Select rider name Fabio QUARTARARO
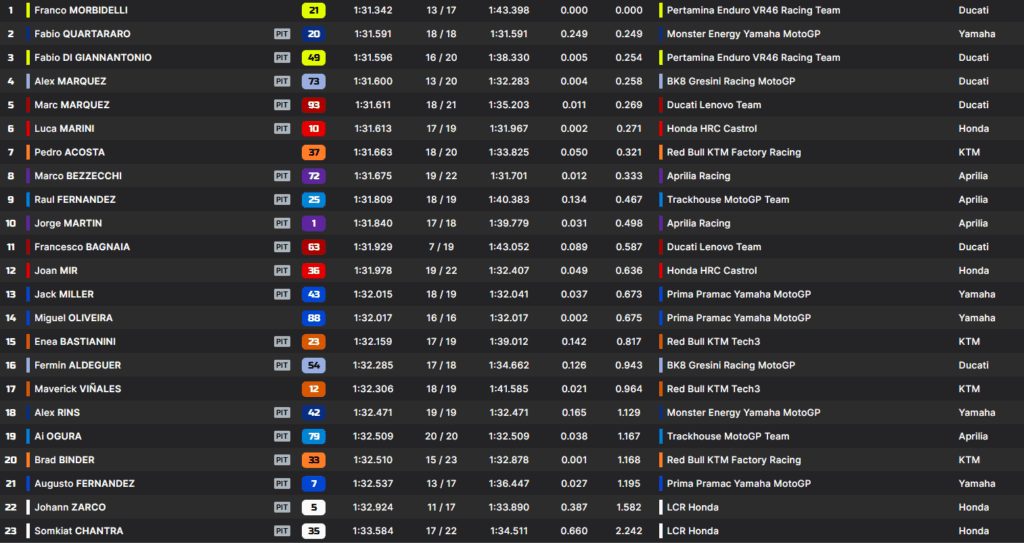This screenshot has width=1024, height=543. [x=82, y=34]
